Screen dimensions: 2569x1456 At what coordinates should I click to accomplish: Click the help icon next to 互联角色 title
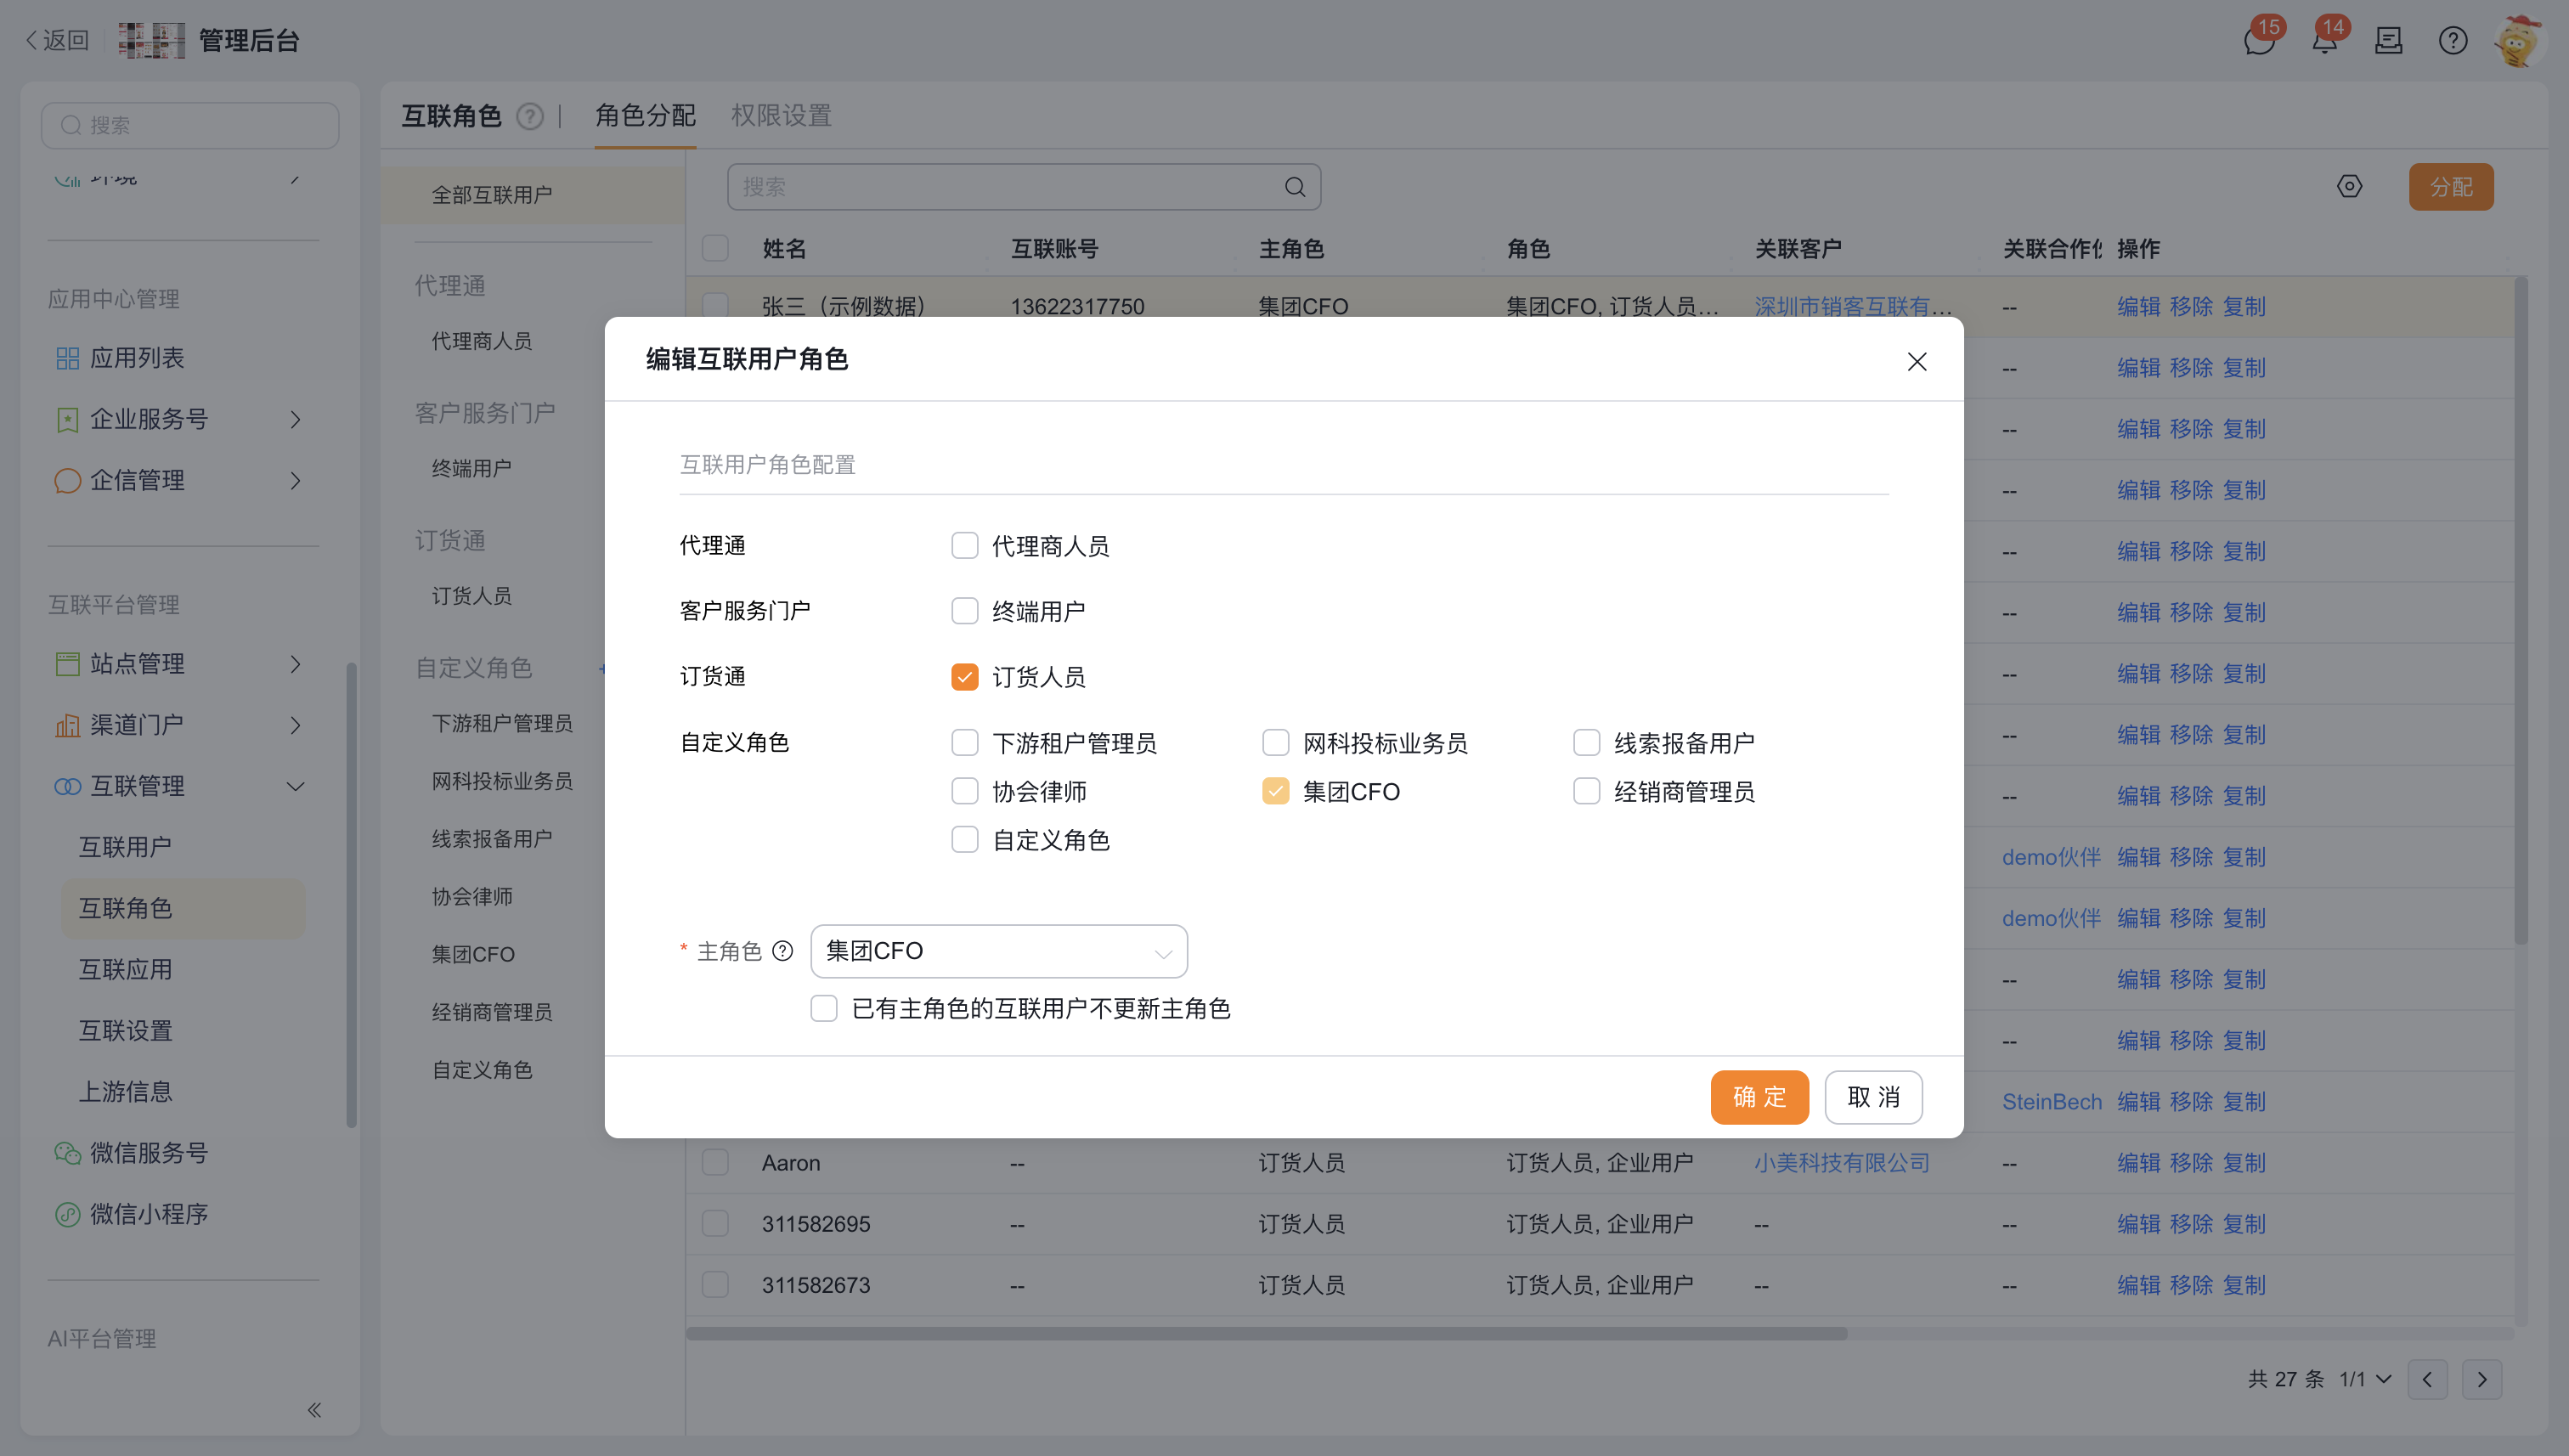[x=529, y=117]
